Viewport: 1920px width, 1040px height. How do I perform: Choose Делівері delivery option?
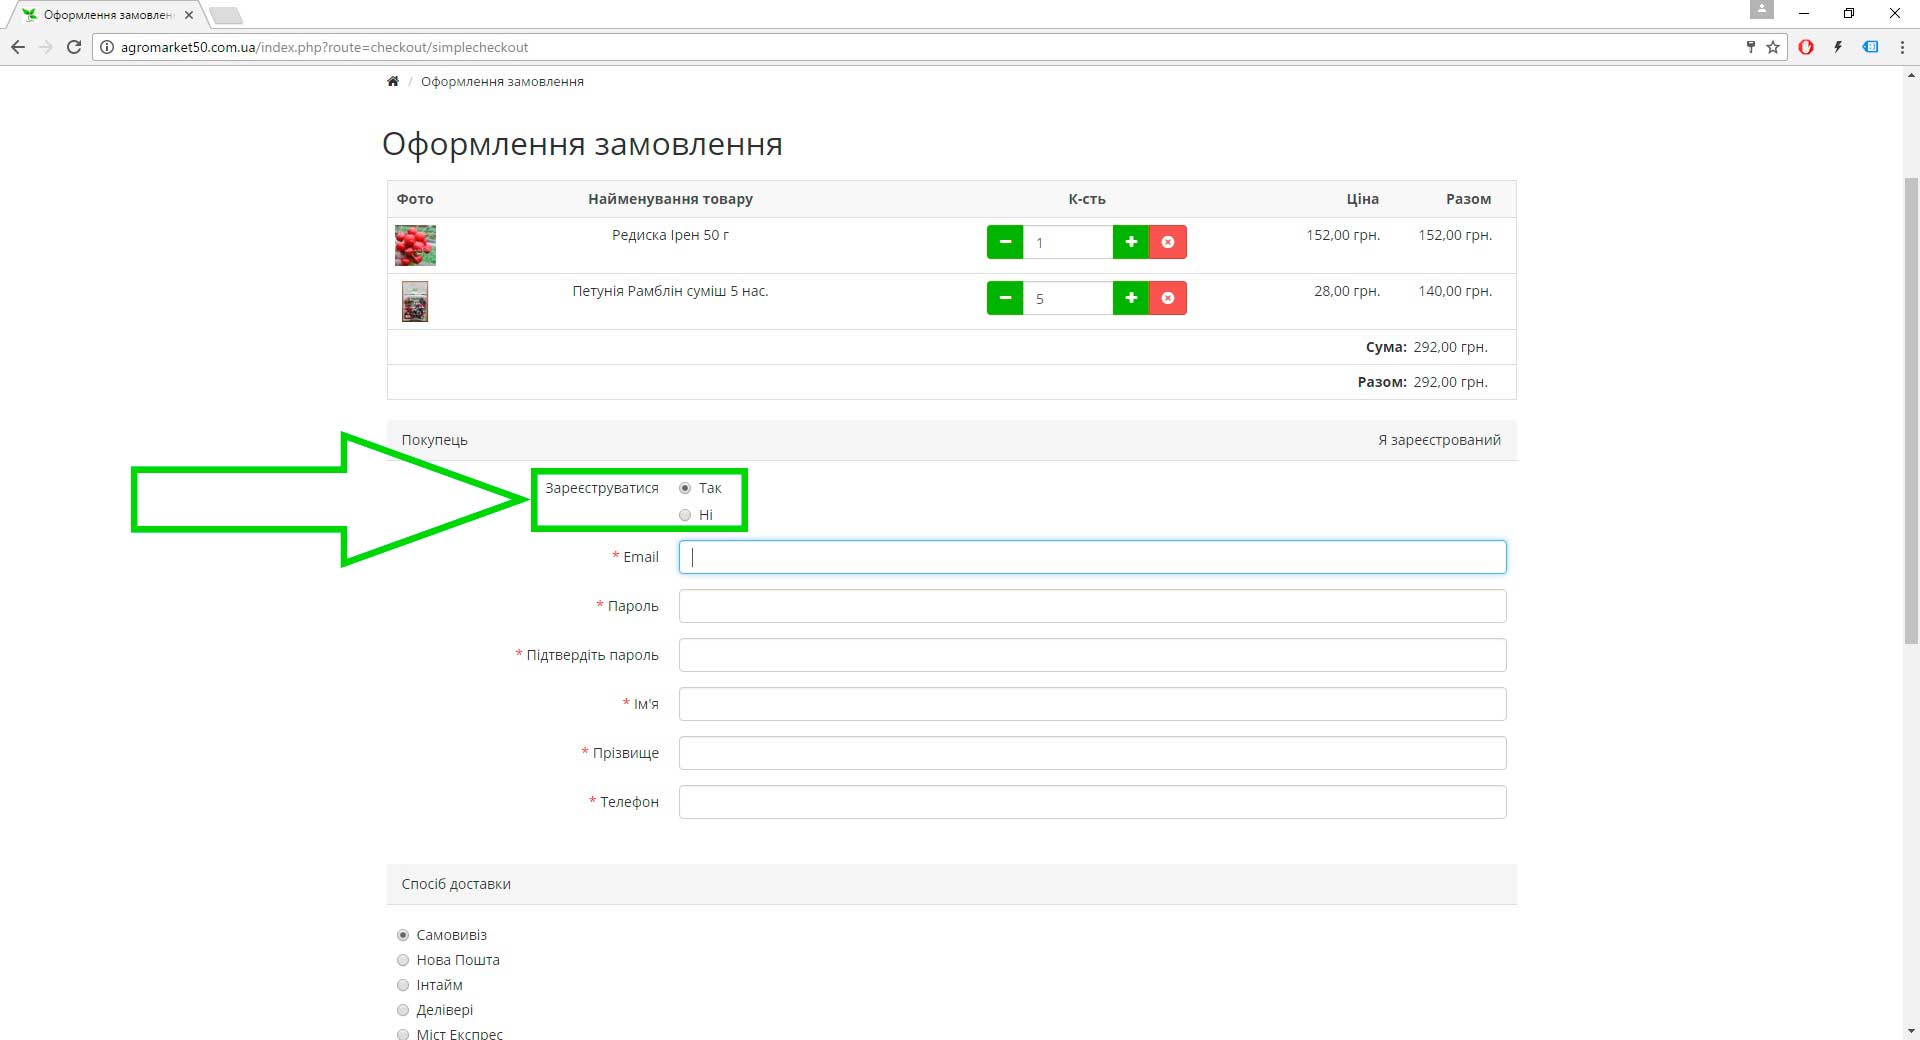pos(403,1010)
